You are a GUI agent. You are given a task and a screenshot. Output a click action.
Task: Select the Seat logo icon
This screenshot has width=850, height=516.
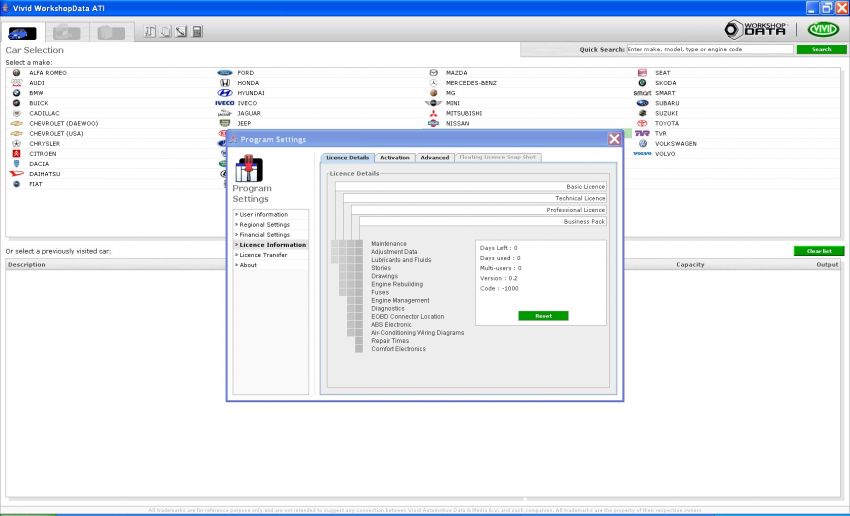(642, 73)
